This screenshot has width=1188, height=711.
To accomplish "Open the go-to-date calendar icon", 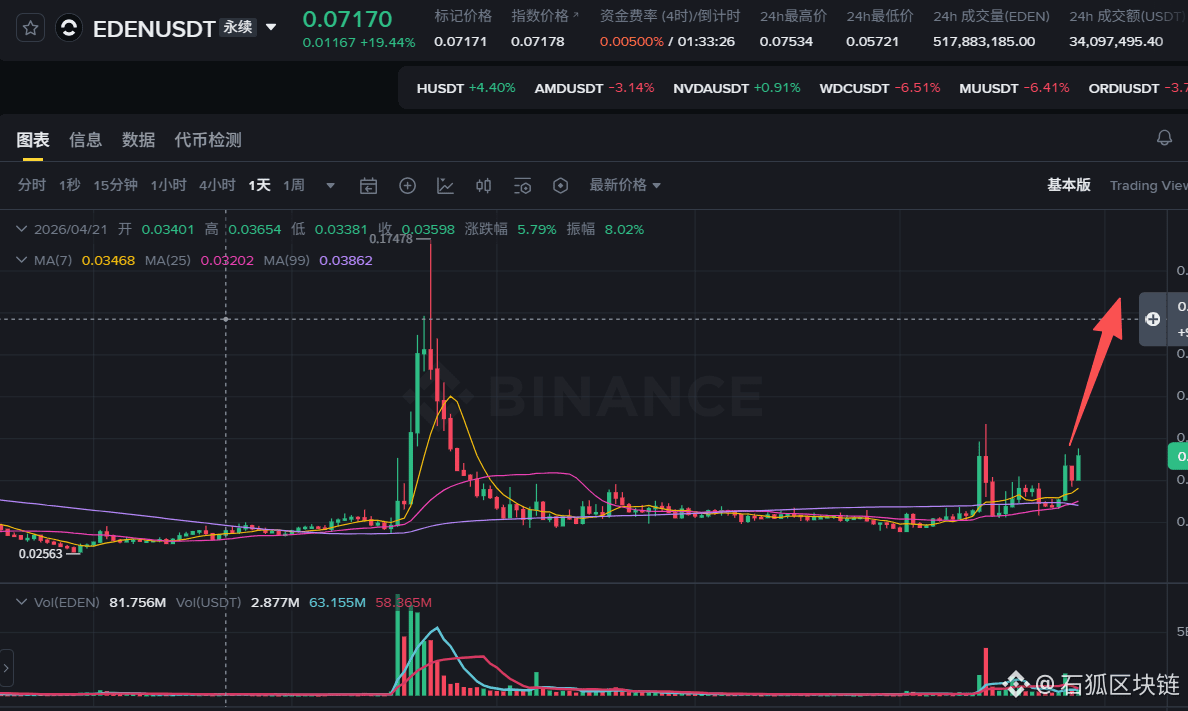I will (x=368, y=186).
